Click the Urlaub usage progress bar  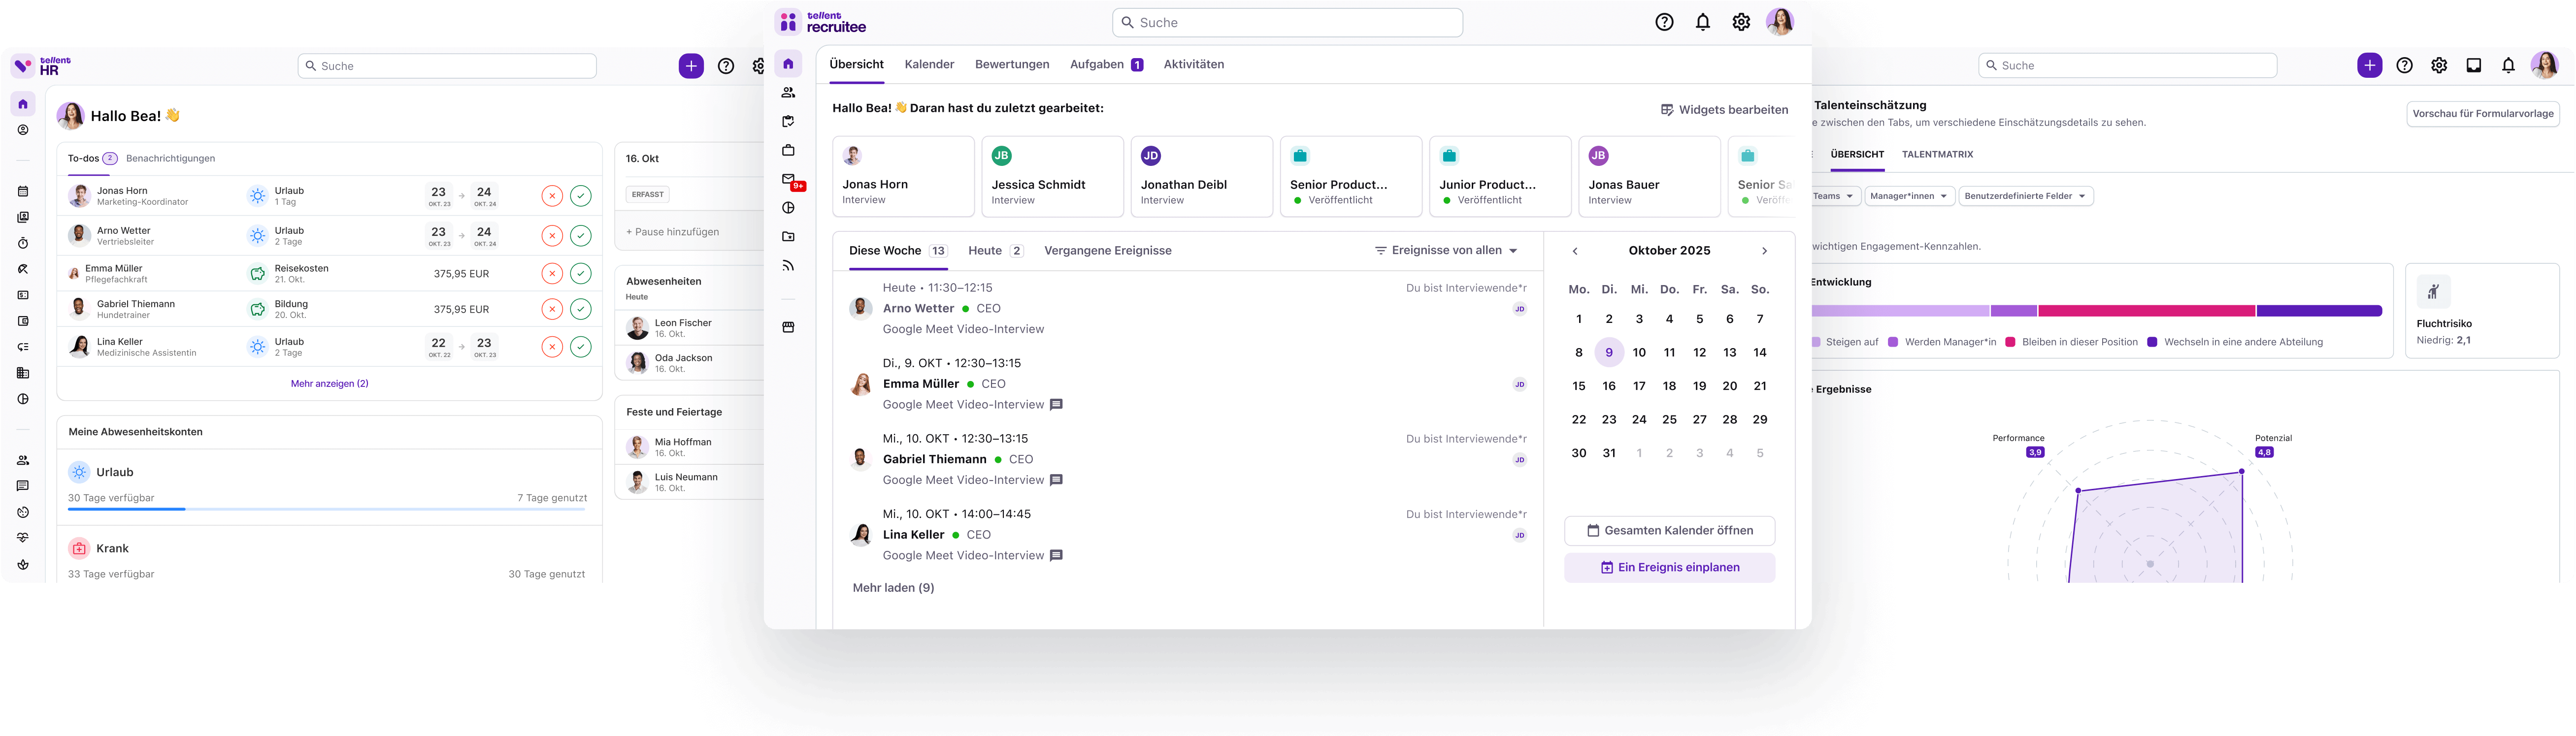point(327,509)
